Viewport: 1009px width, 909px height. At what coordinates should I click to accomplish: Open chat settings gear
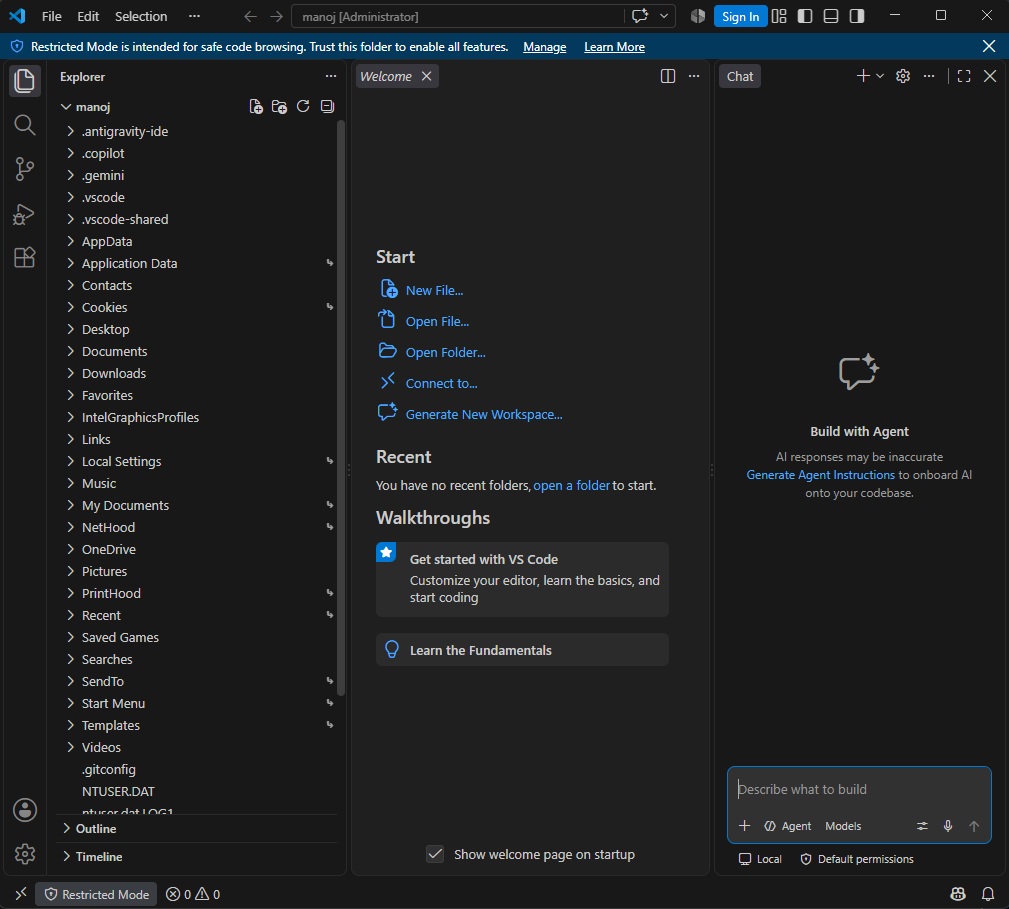coord(903,76)
